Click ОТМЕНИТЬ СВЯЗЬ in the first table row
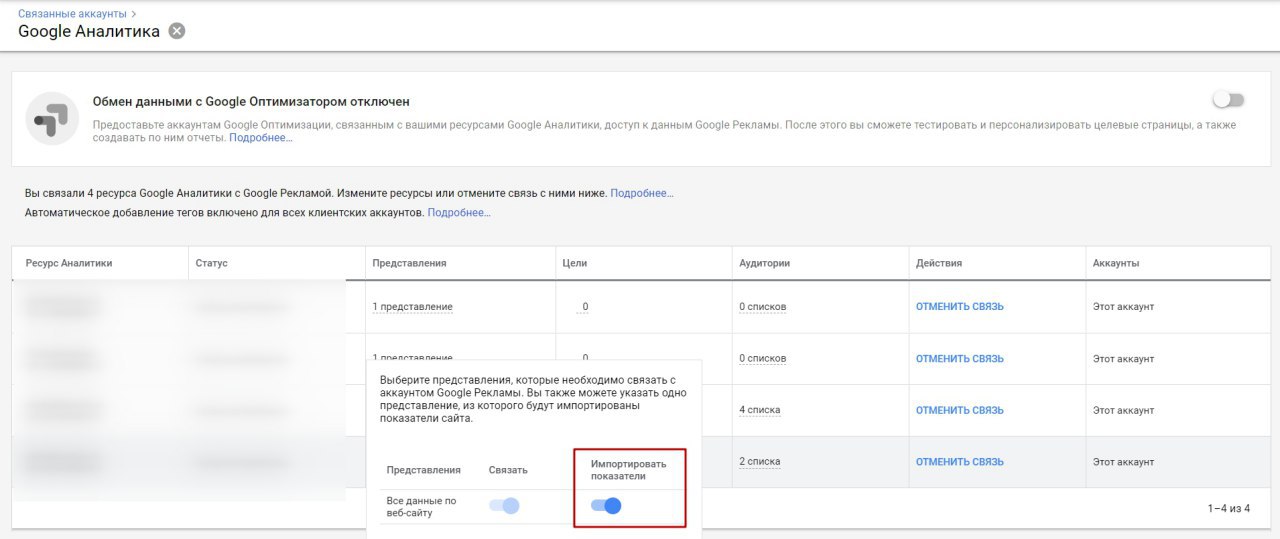This screenshot has height=539, width=1280. (x=959, y=307)
